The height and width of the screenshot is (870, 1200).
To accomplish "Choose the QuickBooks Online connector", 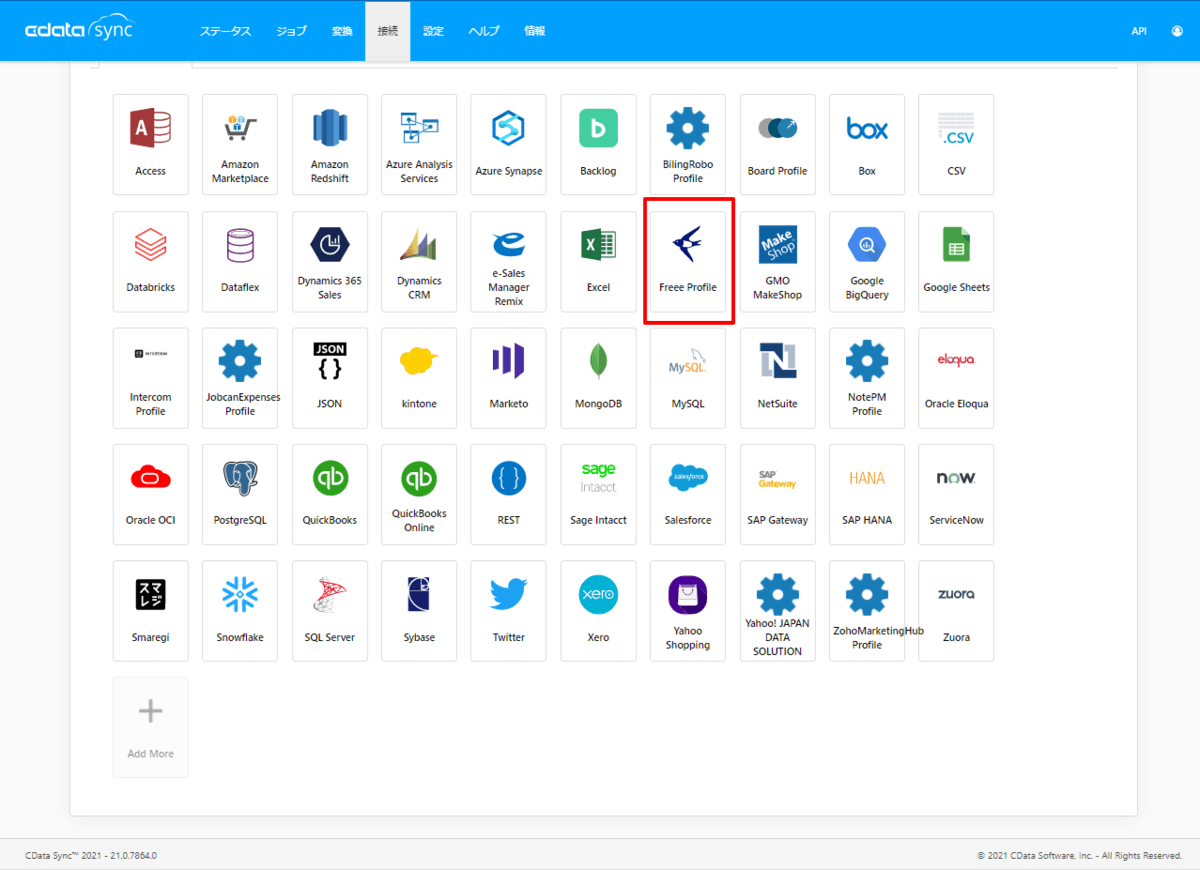I will coord(419,494).
